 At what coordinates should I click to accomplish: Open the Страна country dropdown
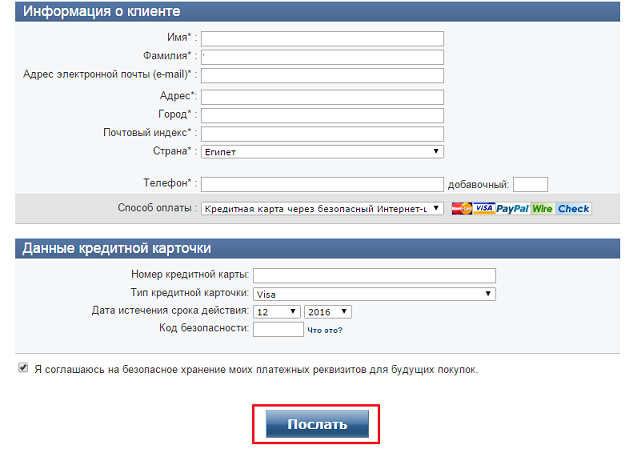(x=322, y=152)
